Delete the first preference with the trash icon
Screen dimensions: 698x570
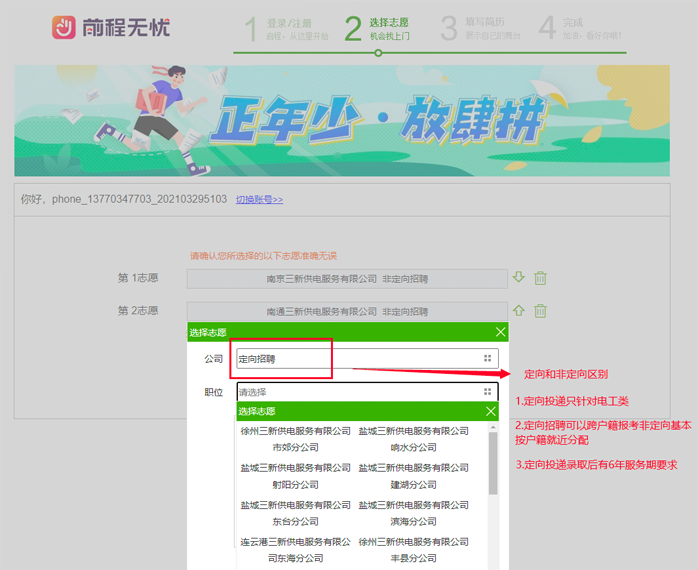pyautogui.click(x=540, y=279)
